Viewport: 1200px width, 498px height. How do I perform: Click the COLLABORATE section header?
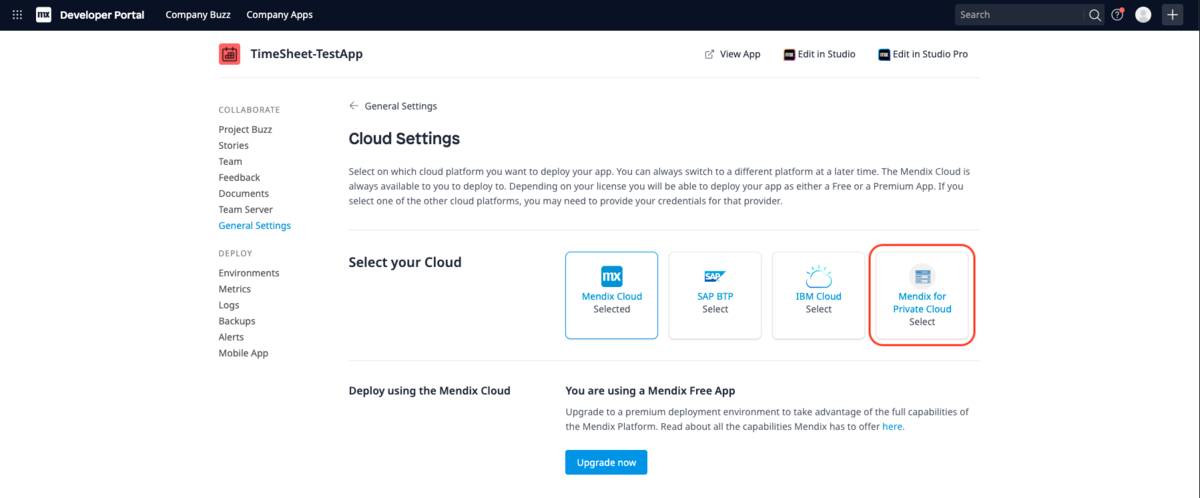(249, 110)
